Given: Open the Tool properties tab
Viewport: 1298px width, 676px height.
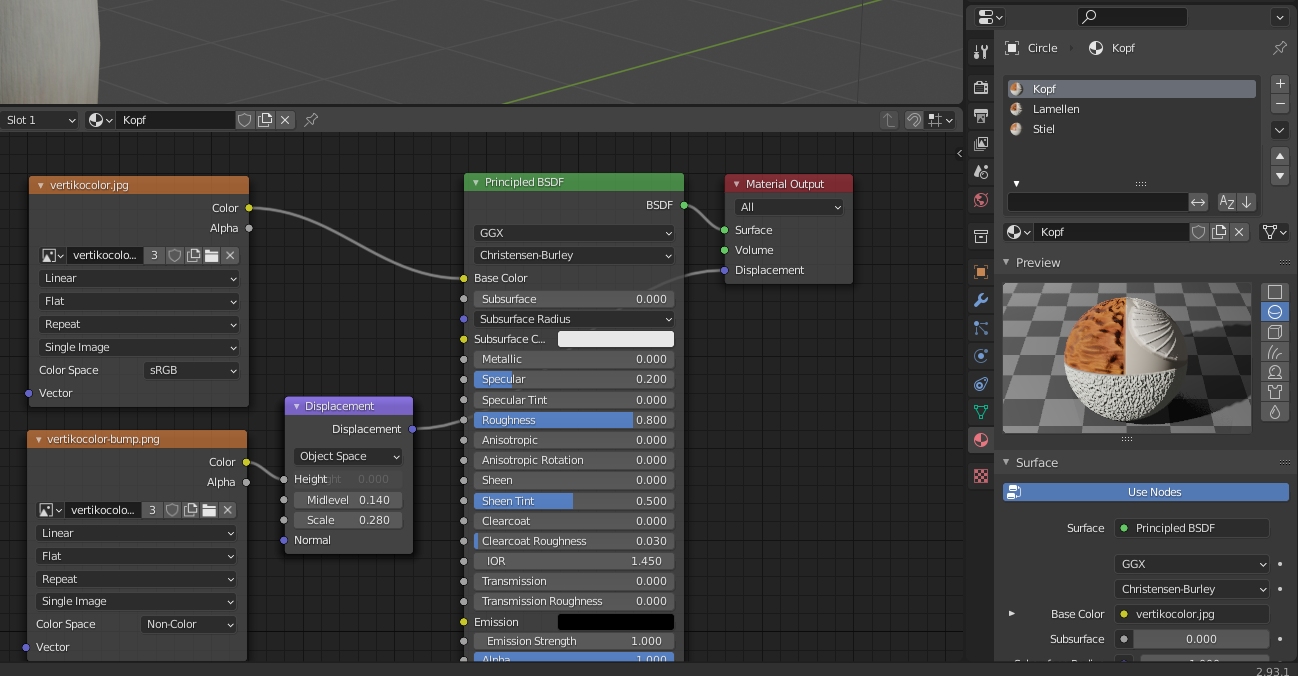Looking at the screenshot, I should pos(981,52).
